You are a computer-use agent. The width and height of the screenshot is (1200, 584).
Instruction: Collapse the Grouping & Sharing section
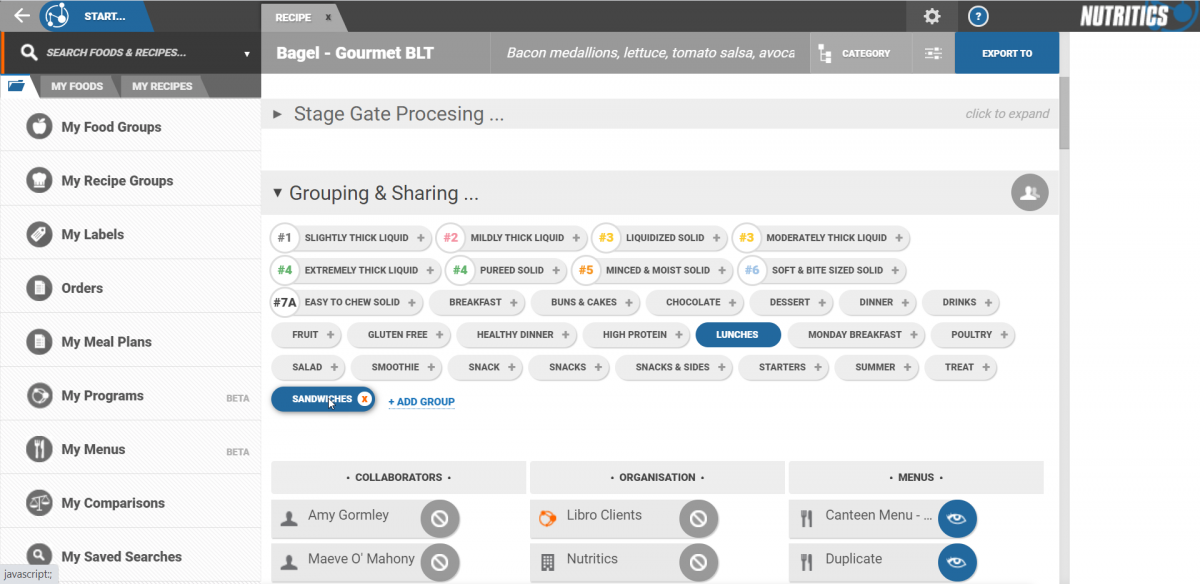[x=278, y=194]
